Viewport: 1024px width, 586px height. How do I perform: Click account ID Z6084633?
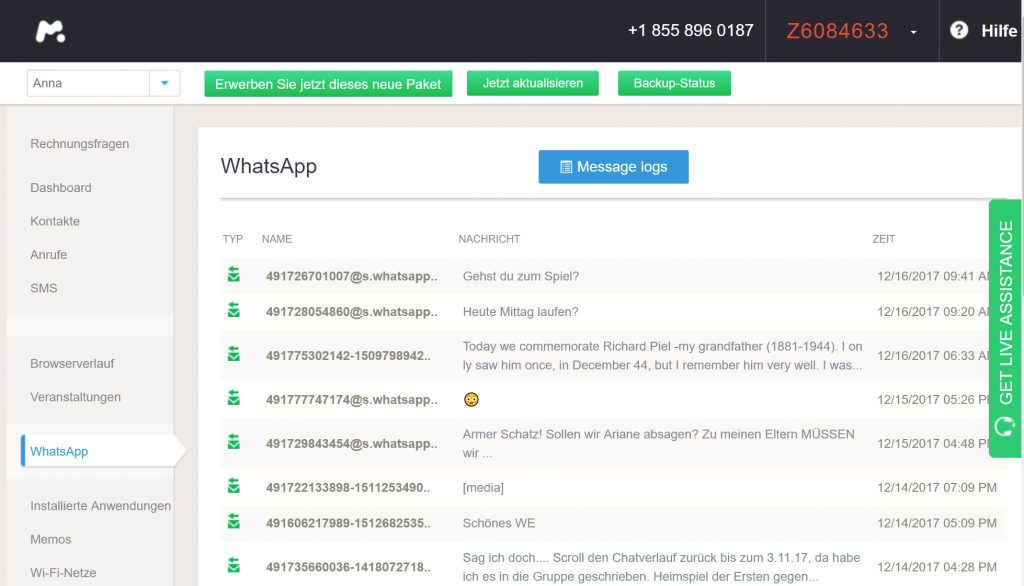coord(837,31)
